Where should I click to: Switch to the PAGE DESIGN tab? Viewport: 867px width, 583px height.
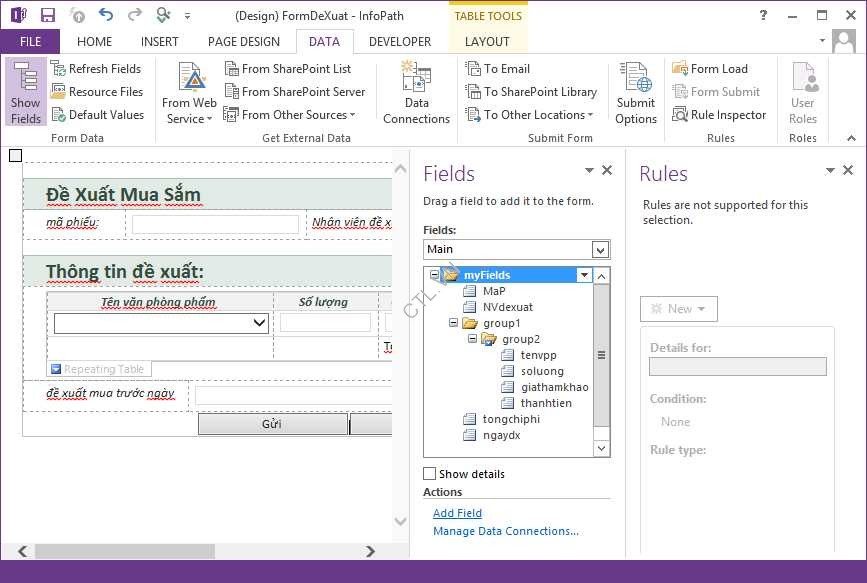click(244, 42)
